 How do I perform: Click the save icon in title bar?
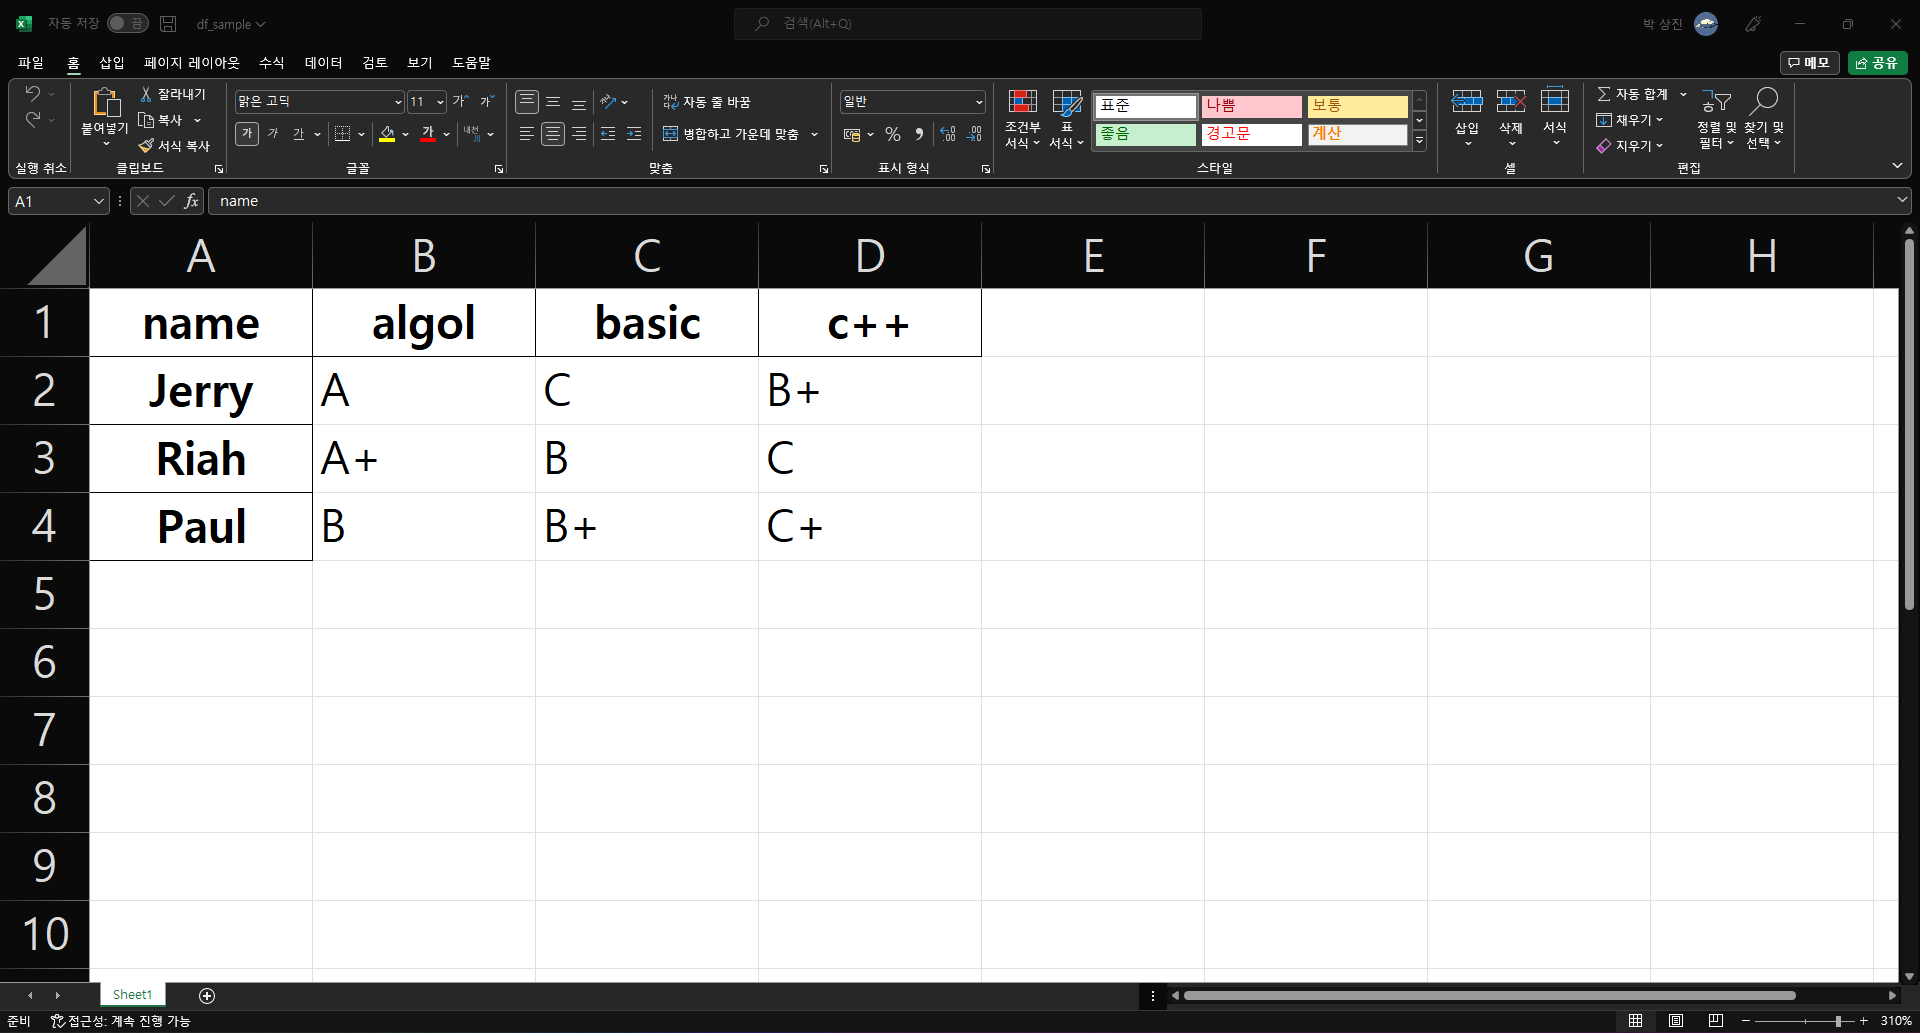[x=168, y=24]
